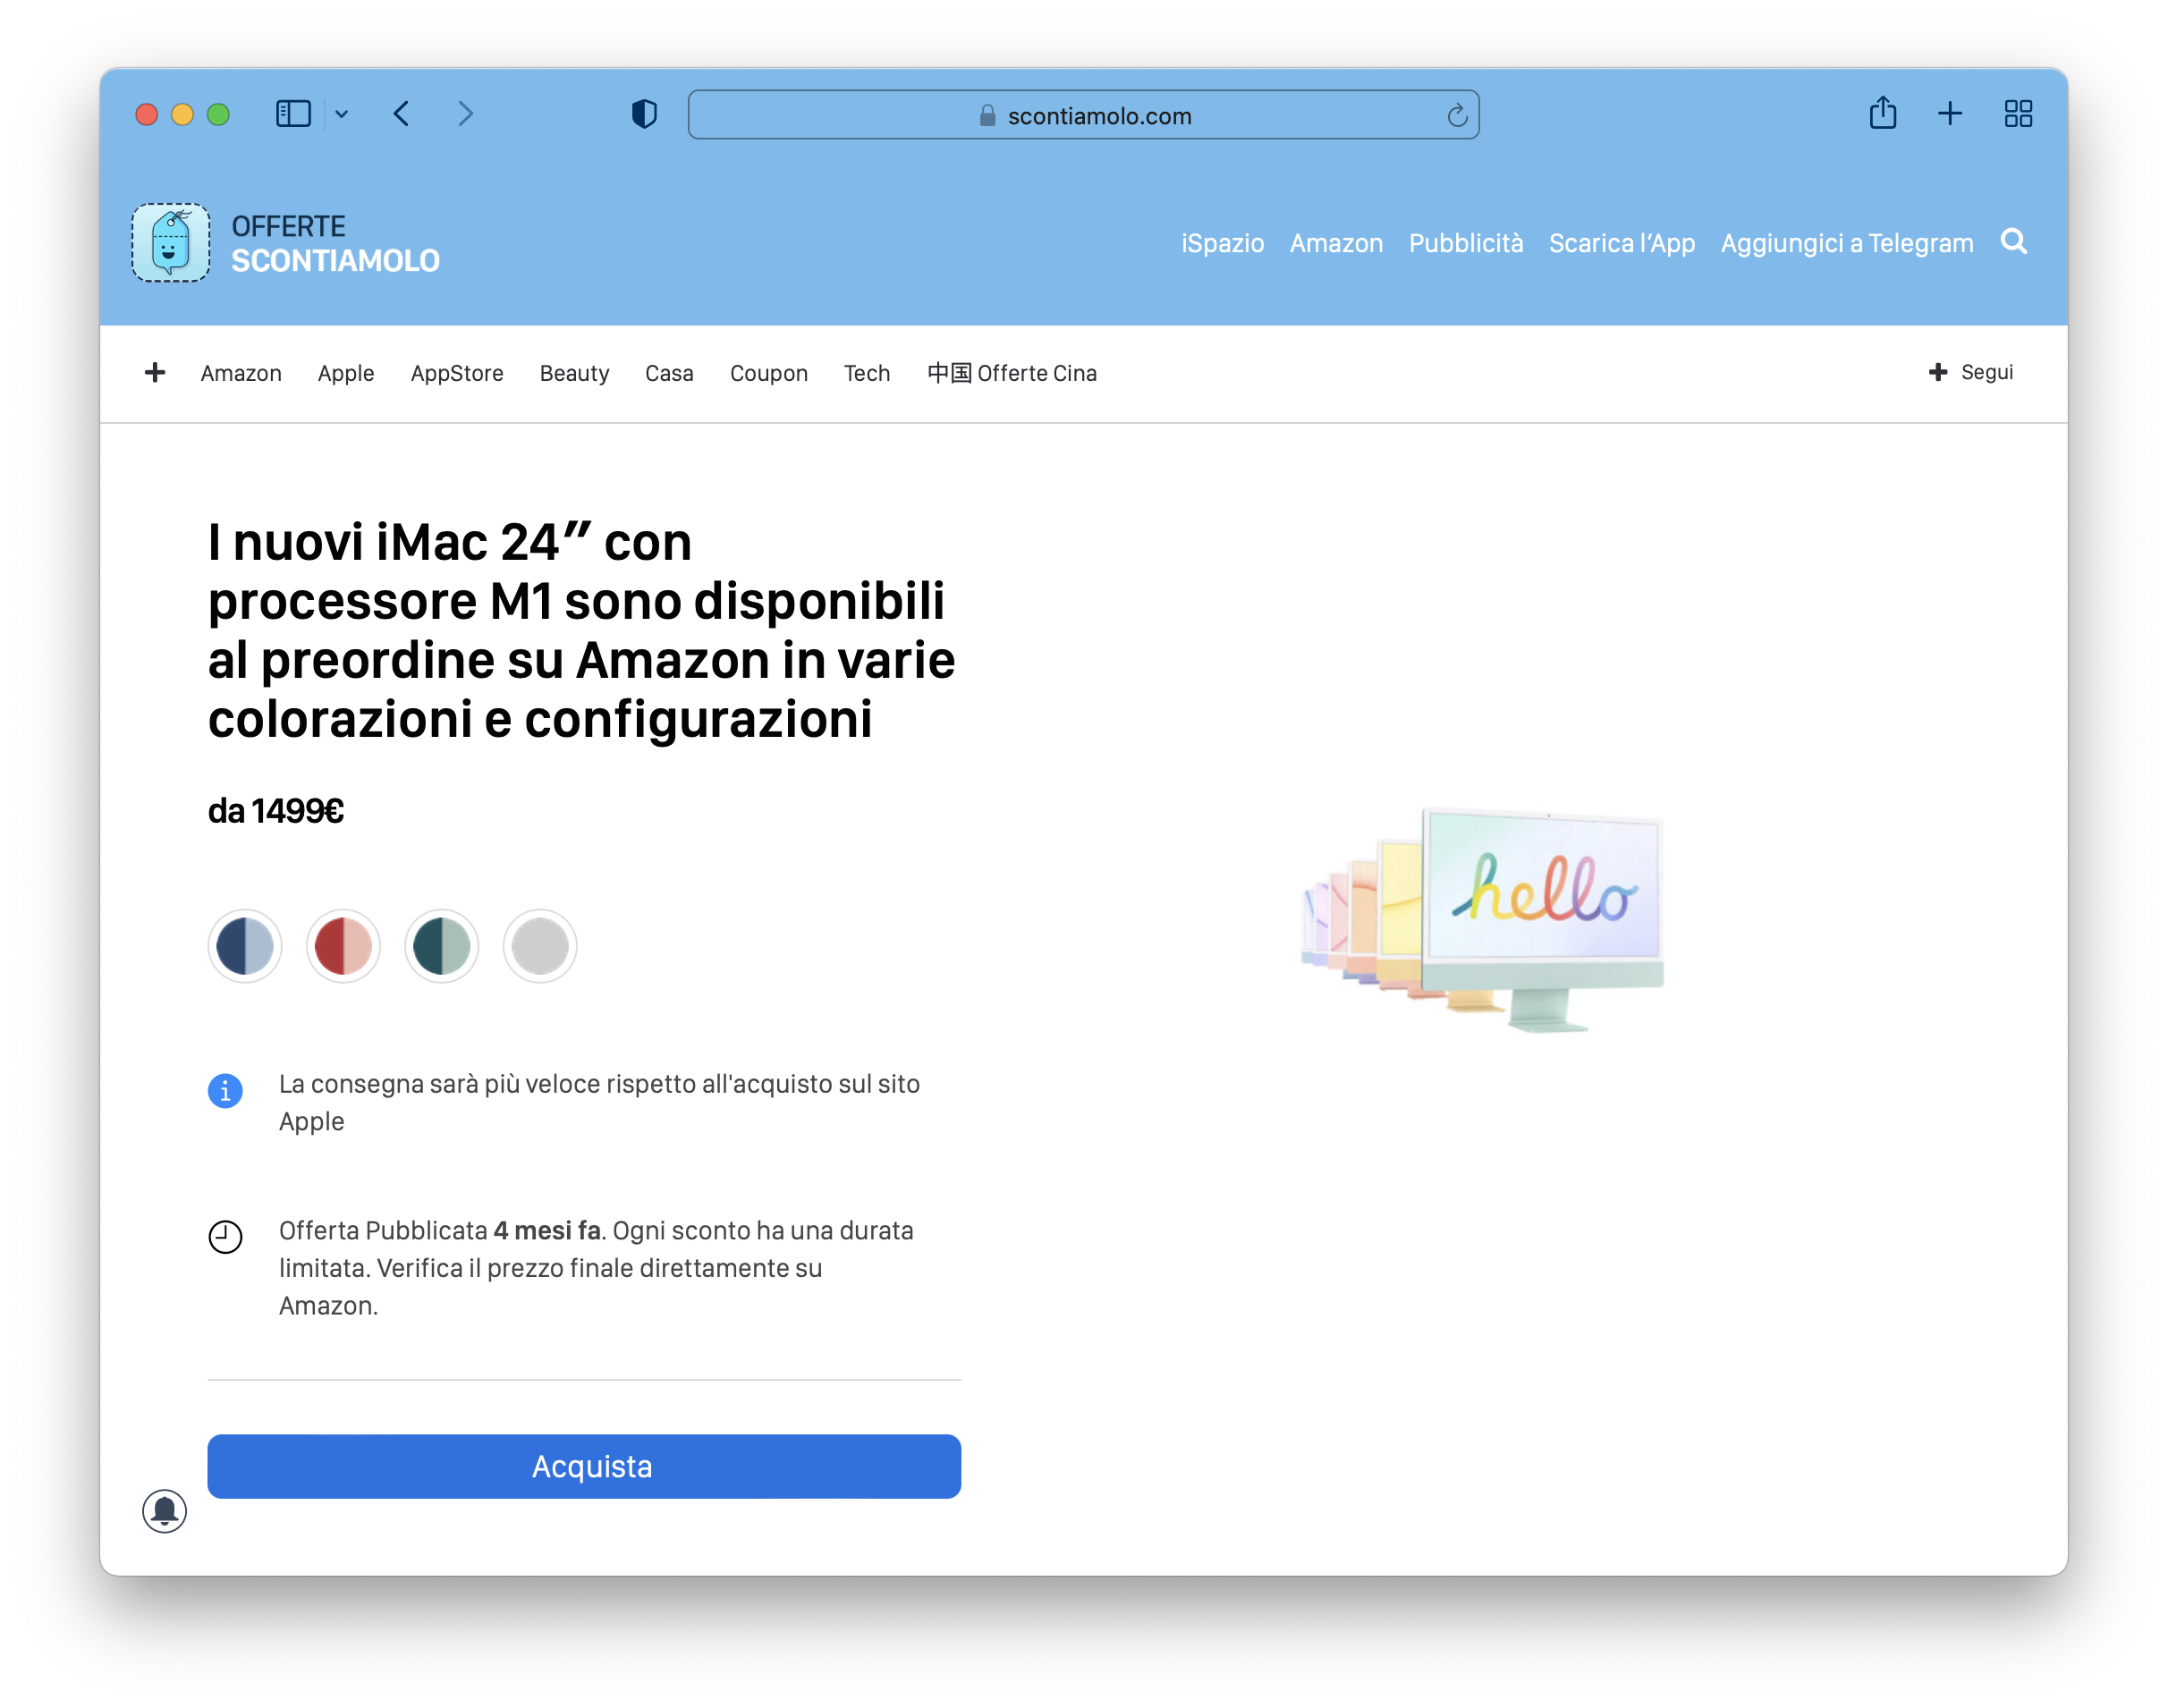Image resolution: width=2168 pixels, height=1708 pixels.
Task: Click the notification bell icon
Action: tap(165, 1510)
